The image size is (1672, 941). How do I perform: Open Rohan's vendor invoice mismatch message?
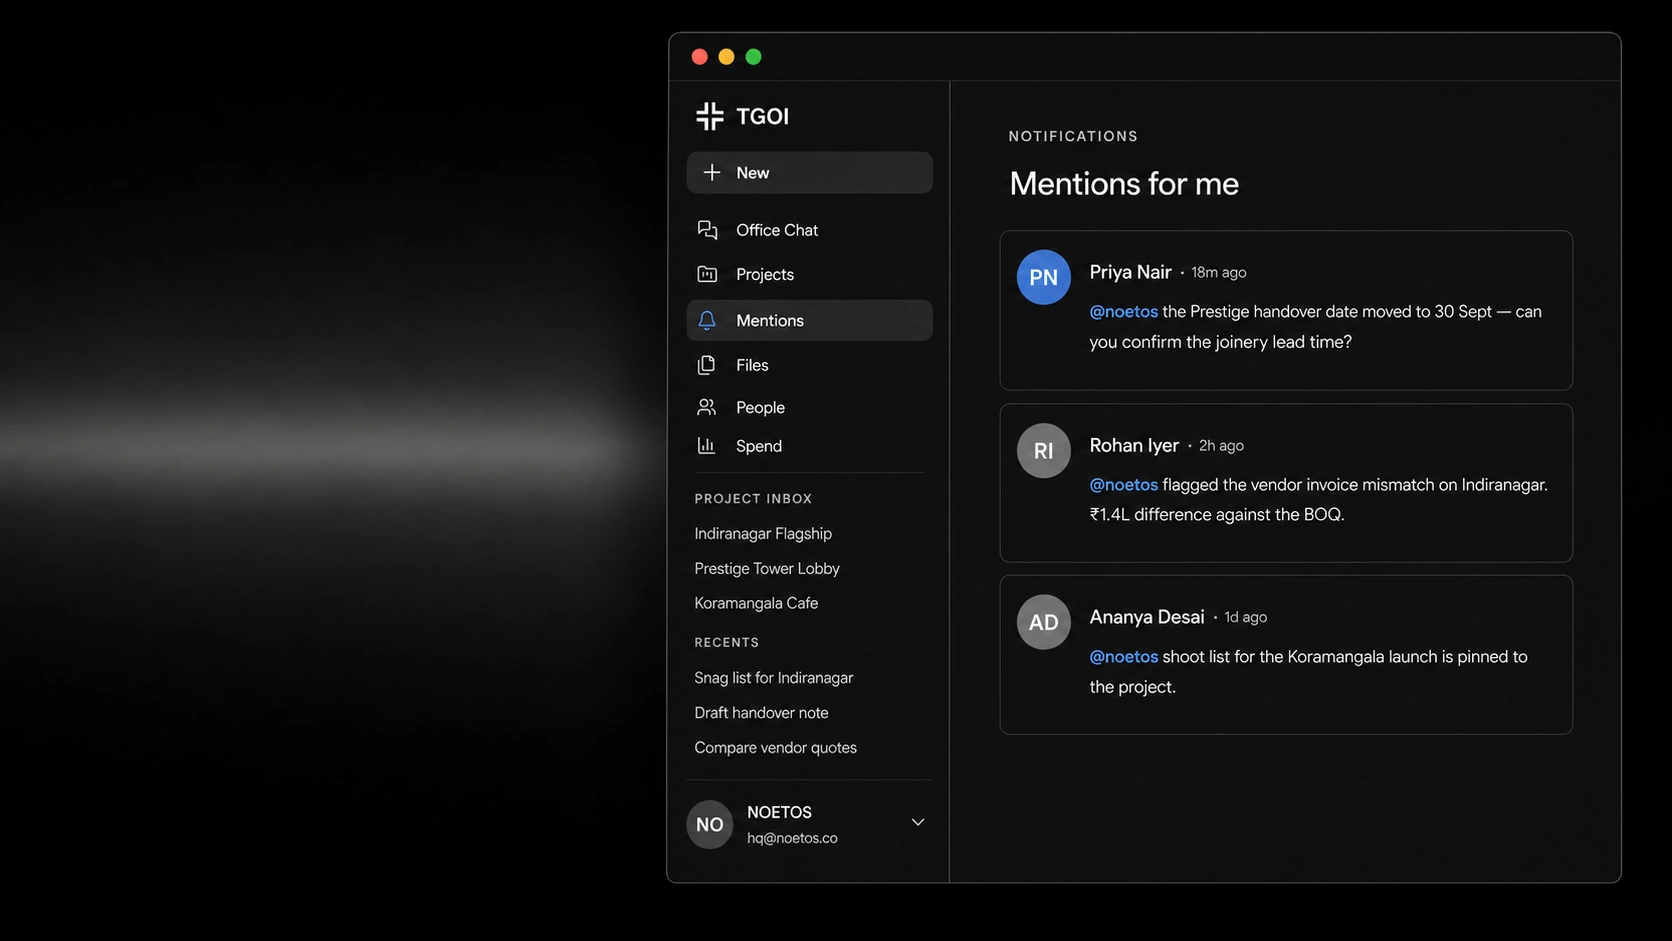(x=1286, y=483)
